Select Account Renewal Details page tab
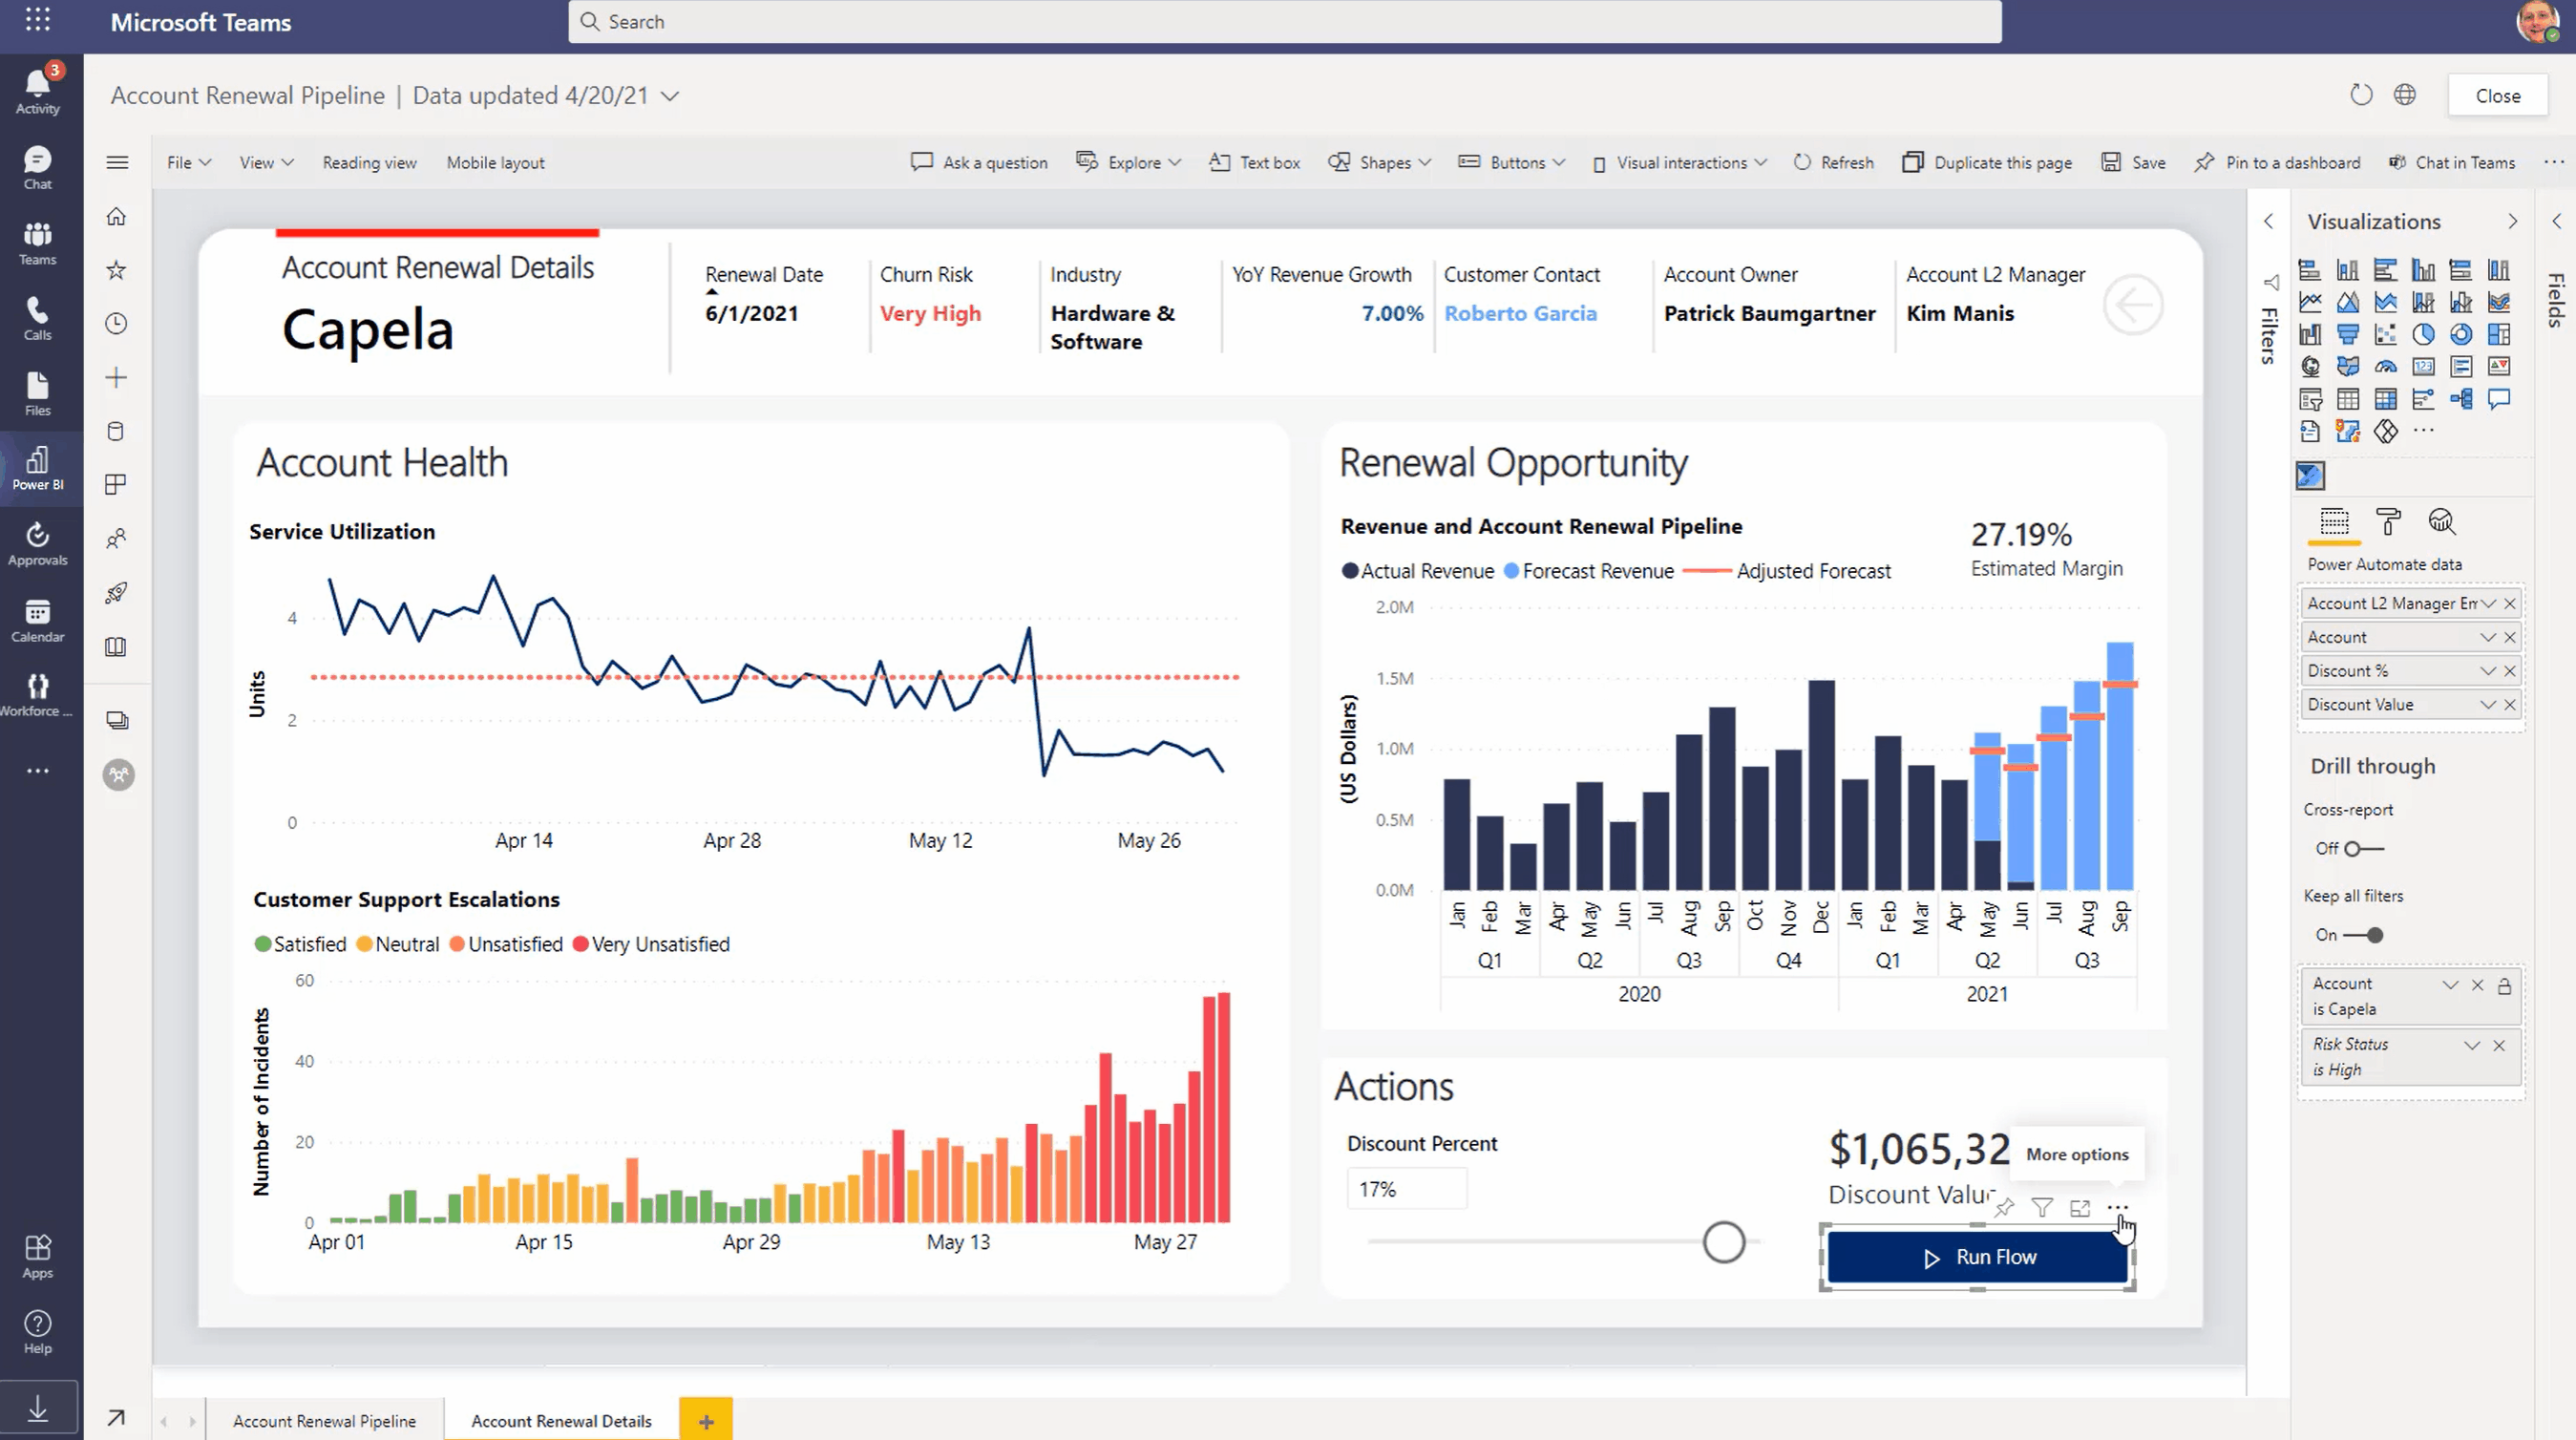The width and height of the screenshot is (2576, 1440). pyautogui.click(x=561, y=1420)
